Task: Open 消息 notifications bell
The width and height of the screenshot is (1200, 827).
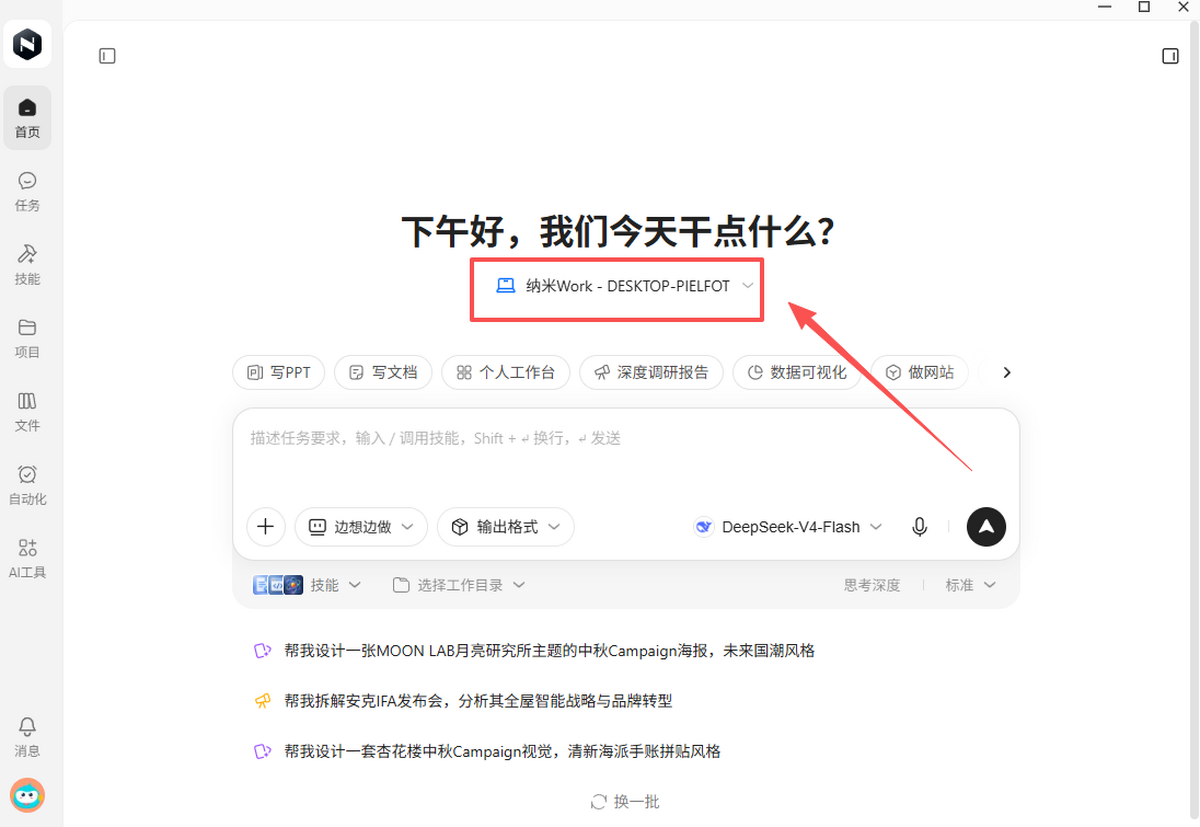Action: click(27, 737)
